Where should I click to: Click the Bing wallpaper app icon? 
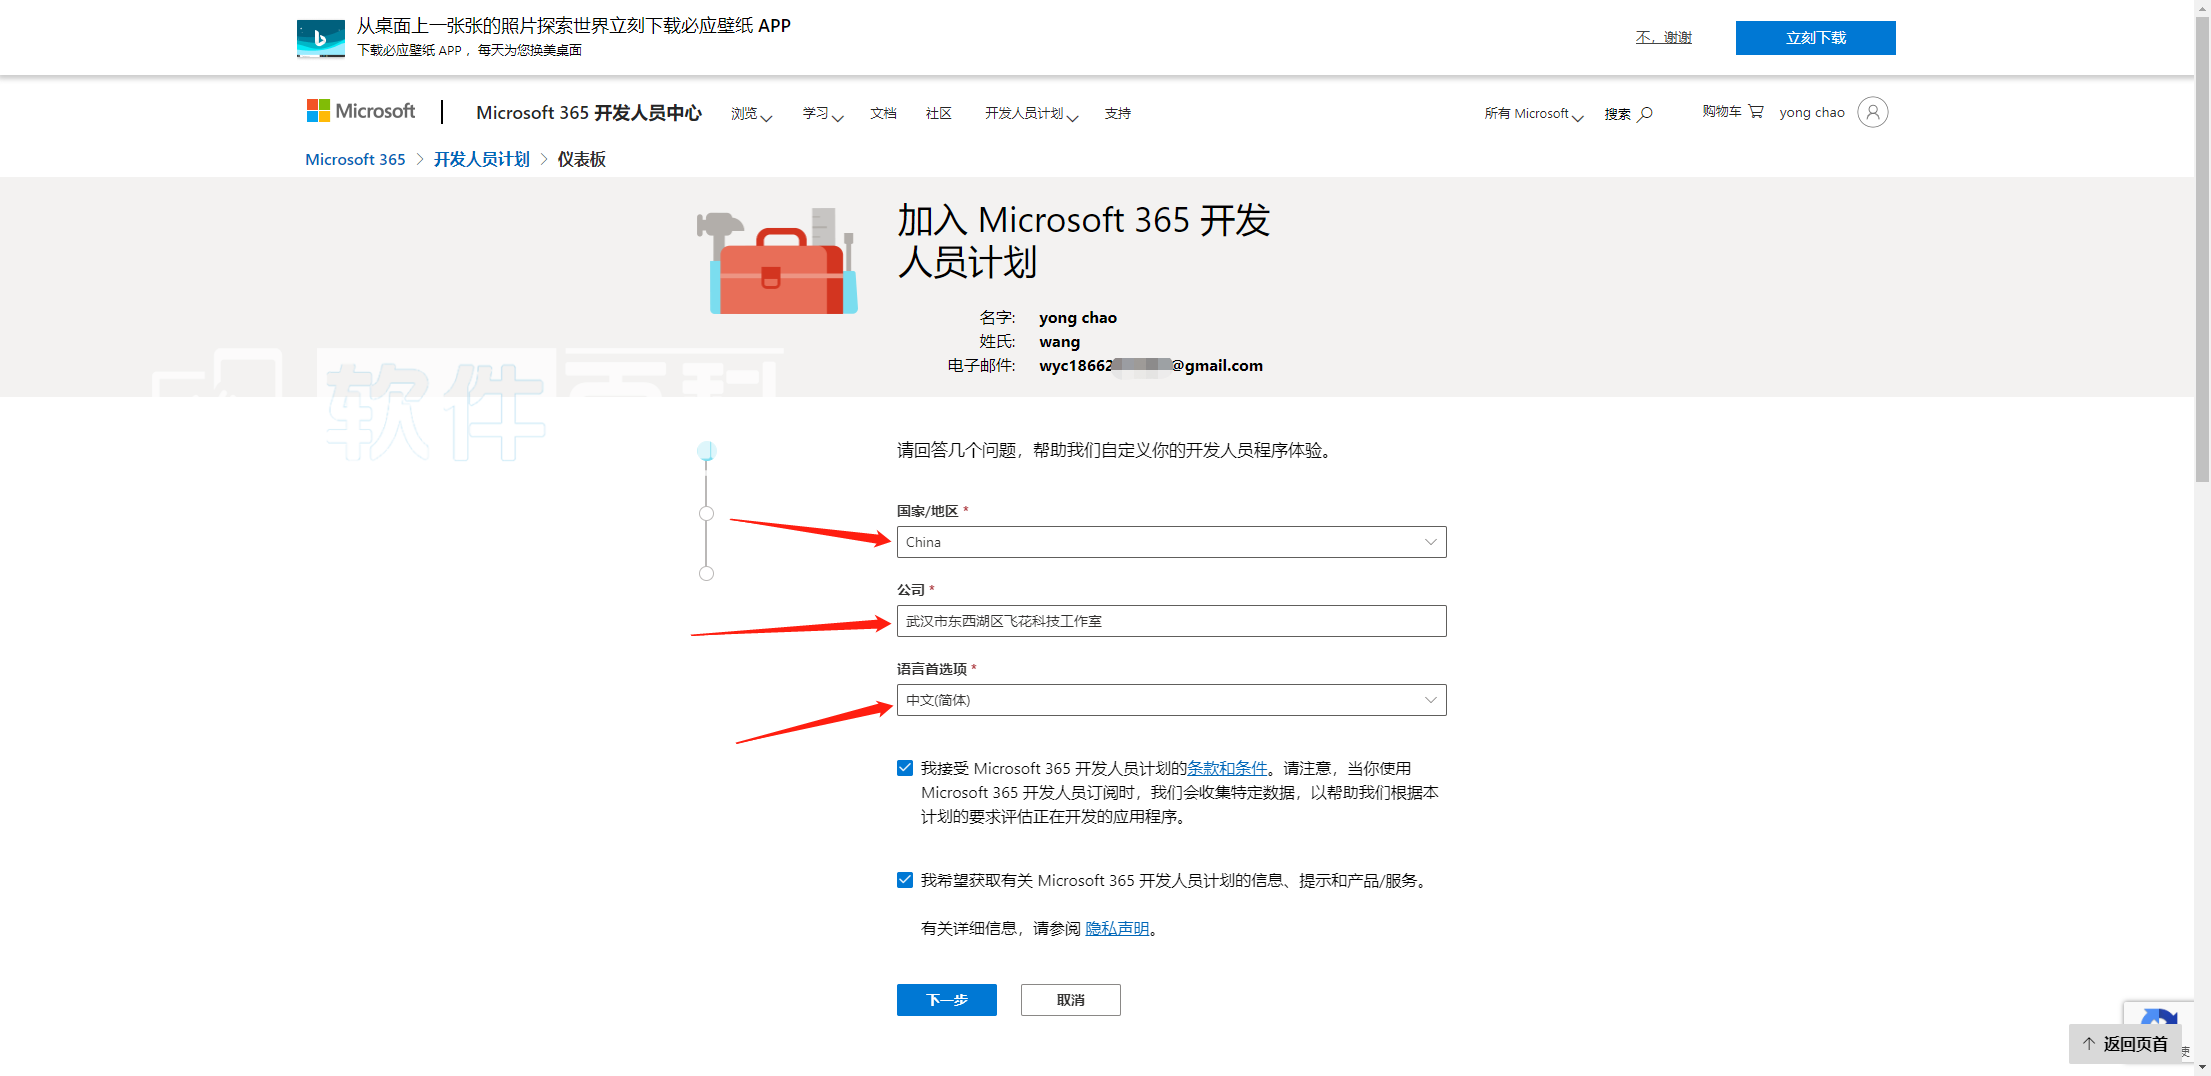320,38
